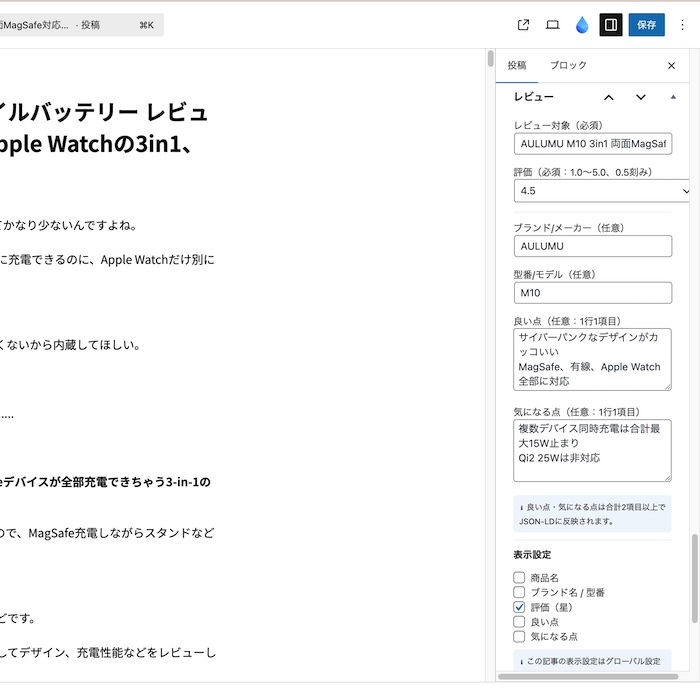Screen dimensions: 700x700
Task: Enable the 気になる点 display checkbox
Action: click(x=519, y=636)
